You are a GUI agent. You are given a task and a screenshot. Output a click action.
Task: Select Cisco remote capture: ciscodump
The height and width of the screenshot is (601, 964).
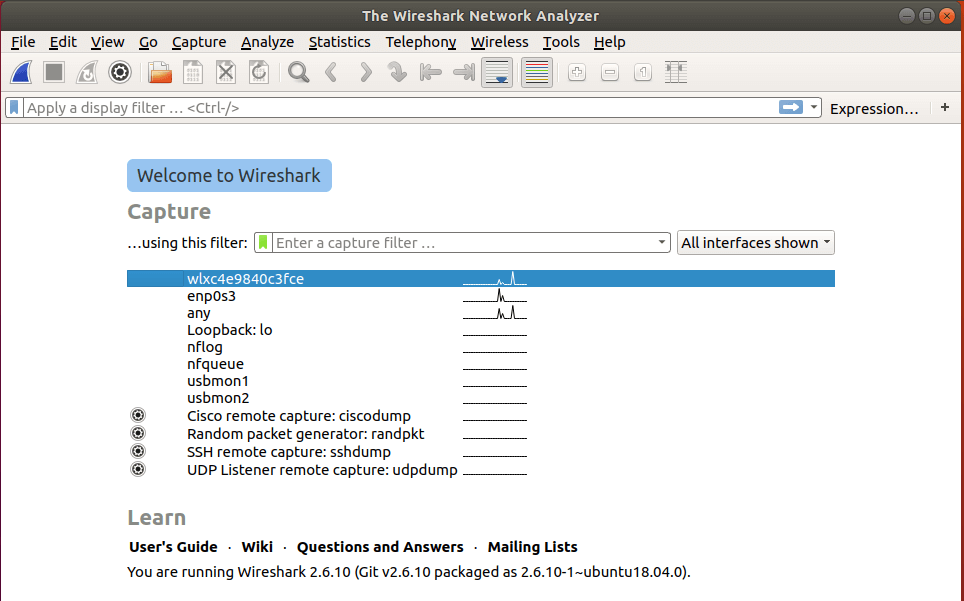481,416
